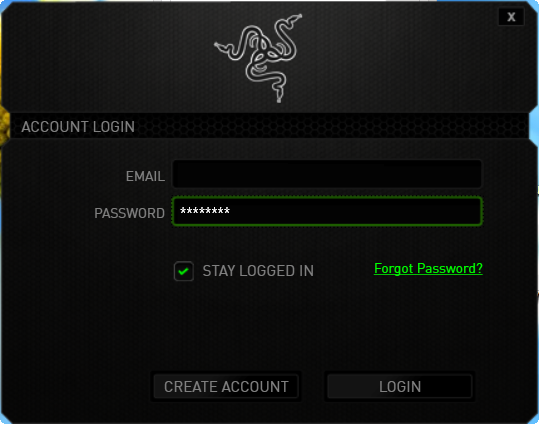Click inside the Password field
The image size is (539, 424).
click(x=327, y=211)
